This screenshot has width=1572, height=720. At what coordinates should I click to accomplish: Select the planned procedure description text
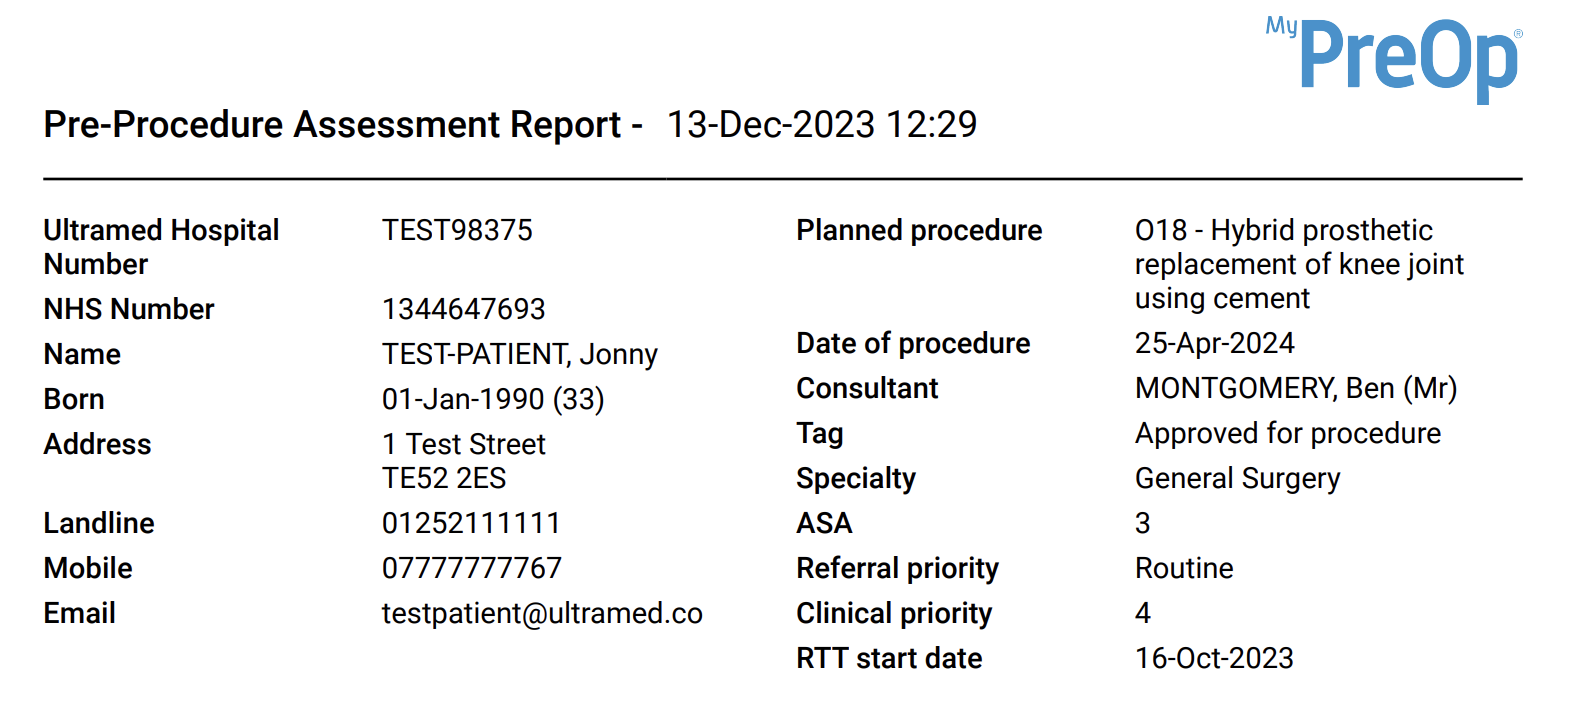coord(1299,264)
